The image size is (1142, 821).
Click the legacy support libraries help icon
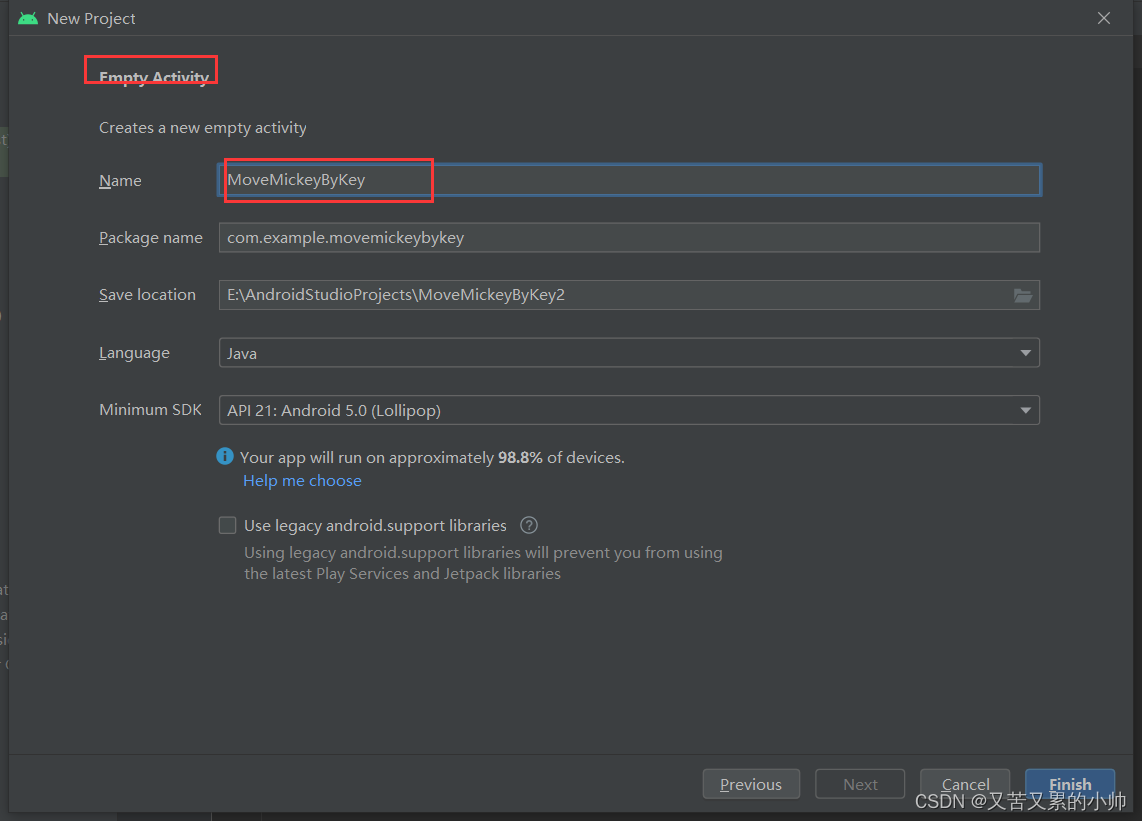tap(529, 525)
